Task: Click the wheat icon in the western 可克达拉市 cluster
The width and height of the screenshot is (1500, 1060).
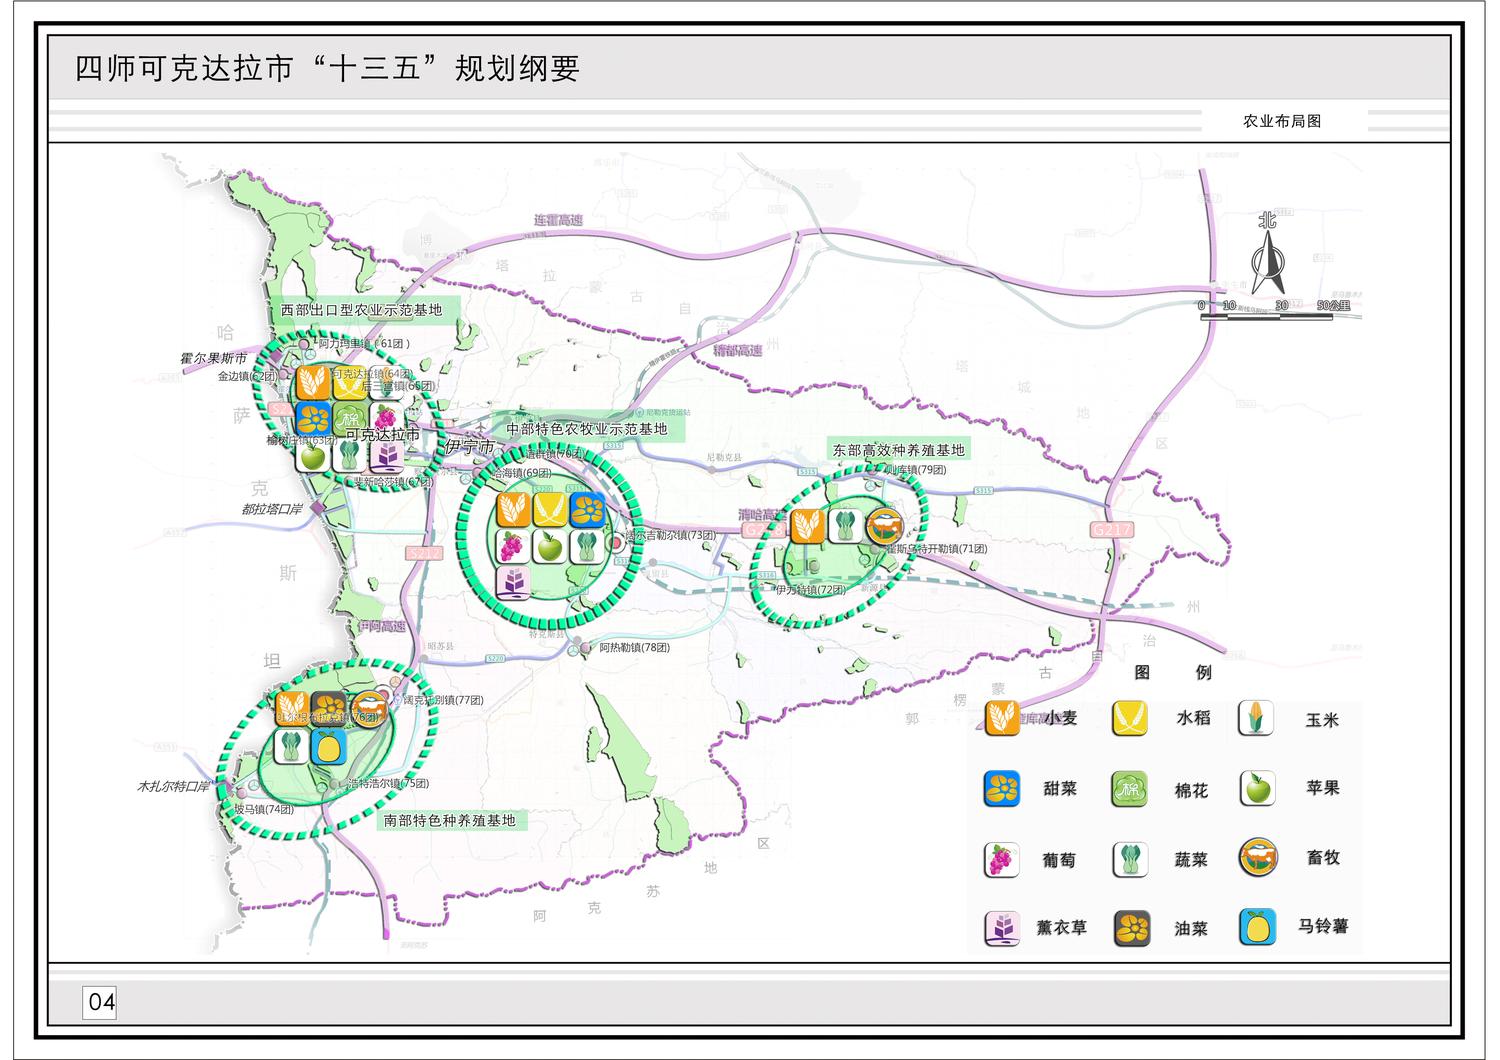Action: [x=314, y=382]
